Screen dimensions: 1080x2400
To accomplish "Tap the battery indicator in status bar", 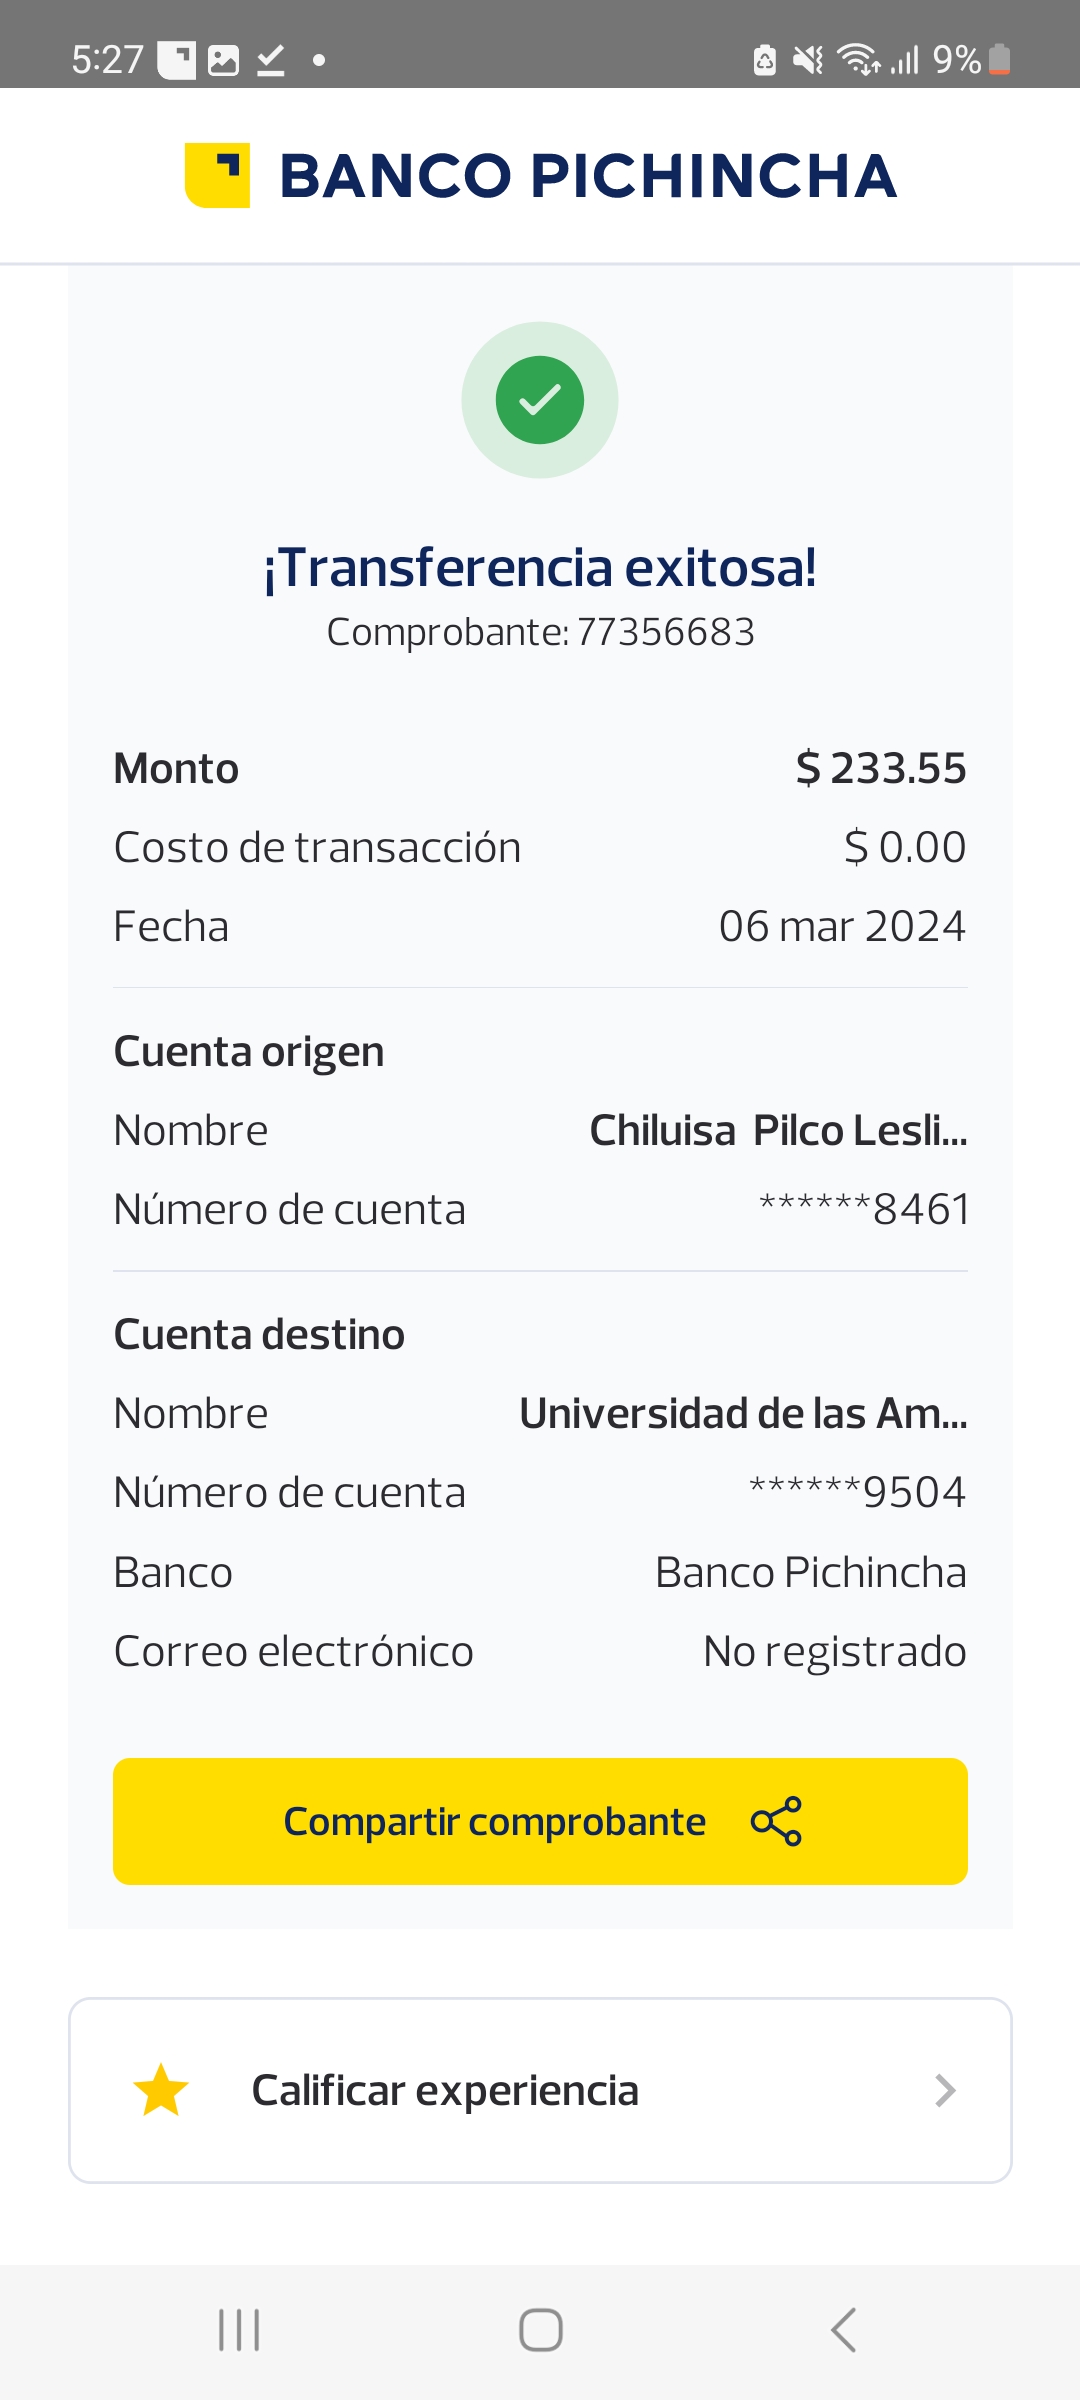I will [x=999, y=60].
